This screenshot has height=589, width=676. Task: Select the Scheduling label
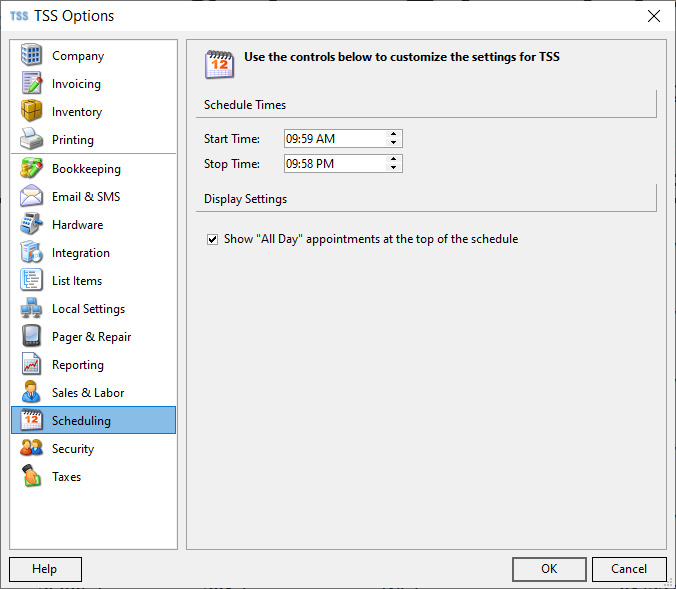(81, 420)
